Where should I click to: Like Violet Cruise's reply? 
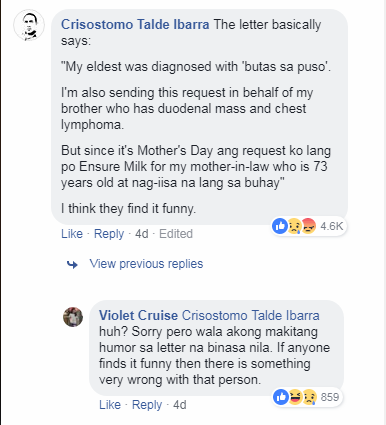(x=110, y=405)
